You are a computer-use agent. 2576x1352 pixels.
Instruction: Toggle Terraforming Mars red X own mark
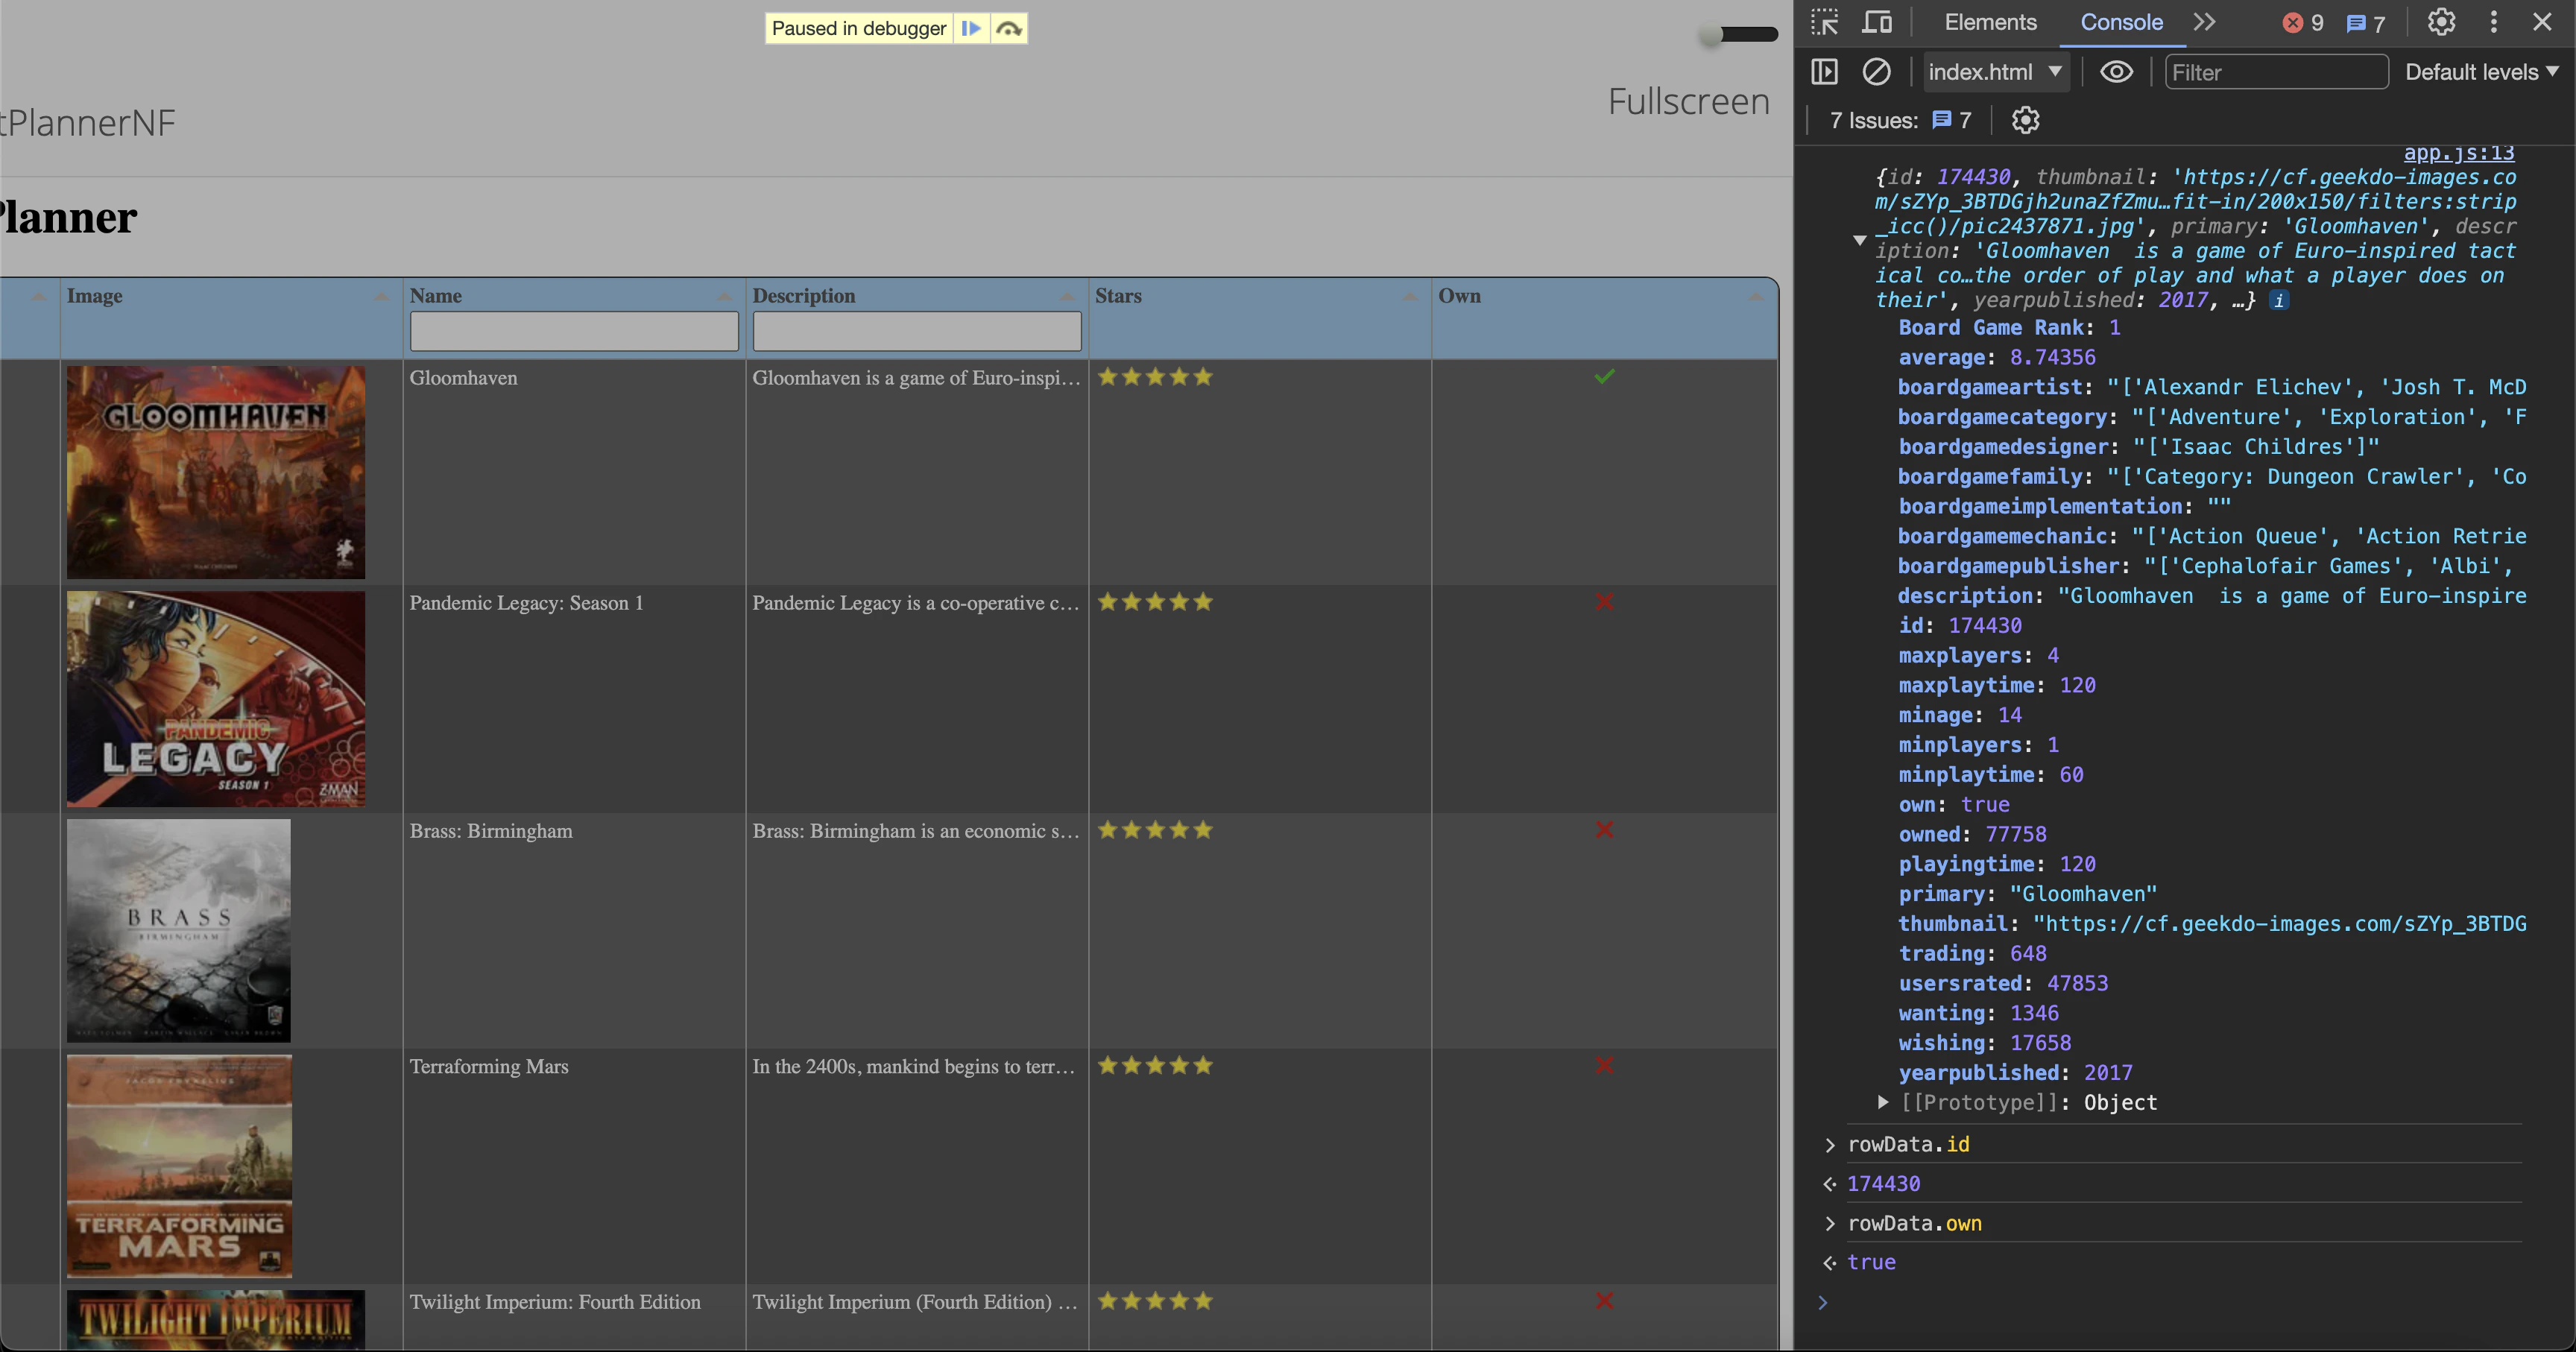pos(1604,1066)
